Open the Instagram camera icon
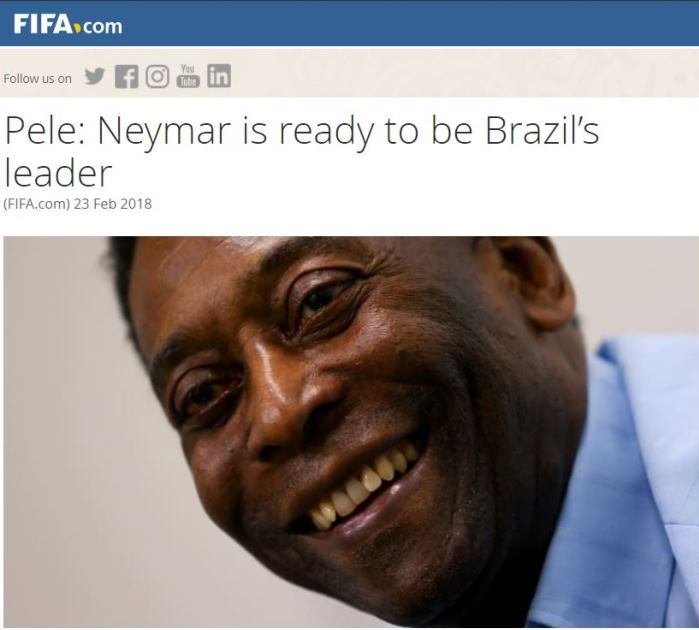 tap(157, 76)
